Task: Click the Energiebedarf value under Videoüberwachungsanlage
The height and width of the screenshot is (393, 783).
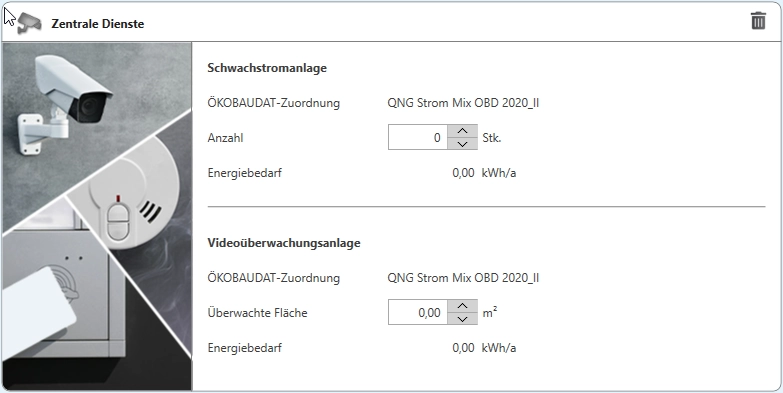Action: (463, 348)
